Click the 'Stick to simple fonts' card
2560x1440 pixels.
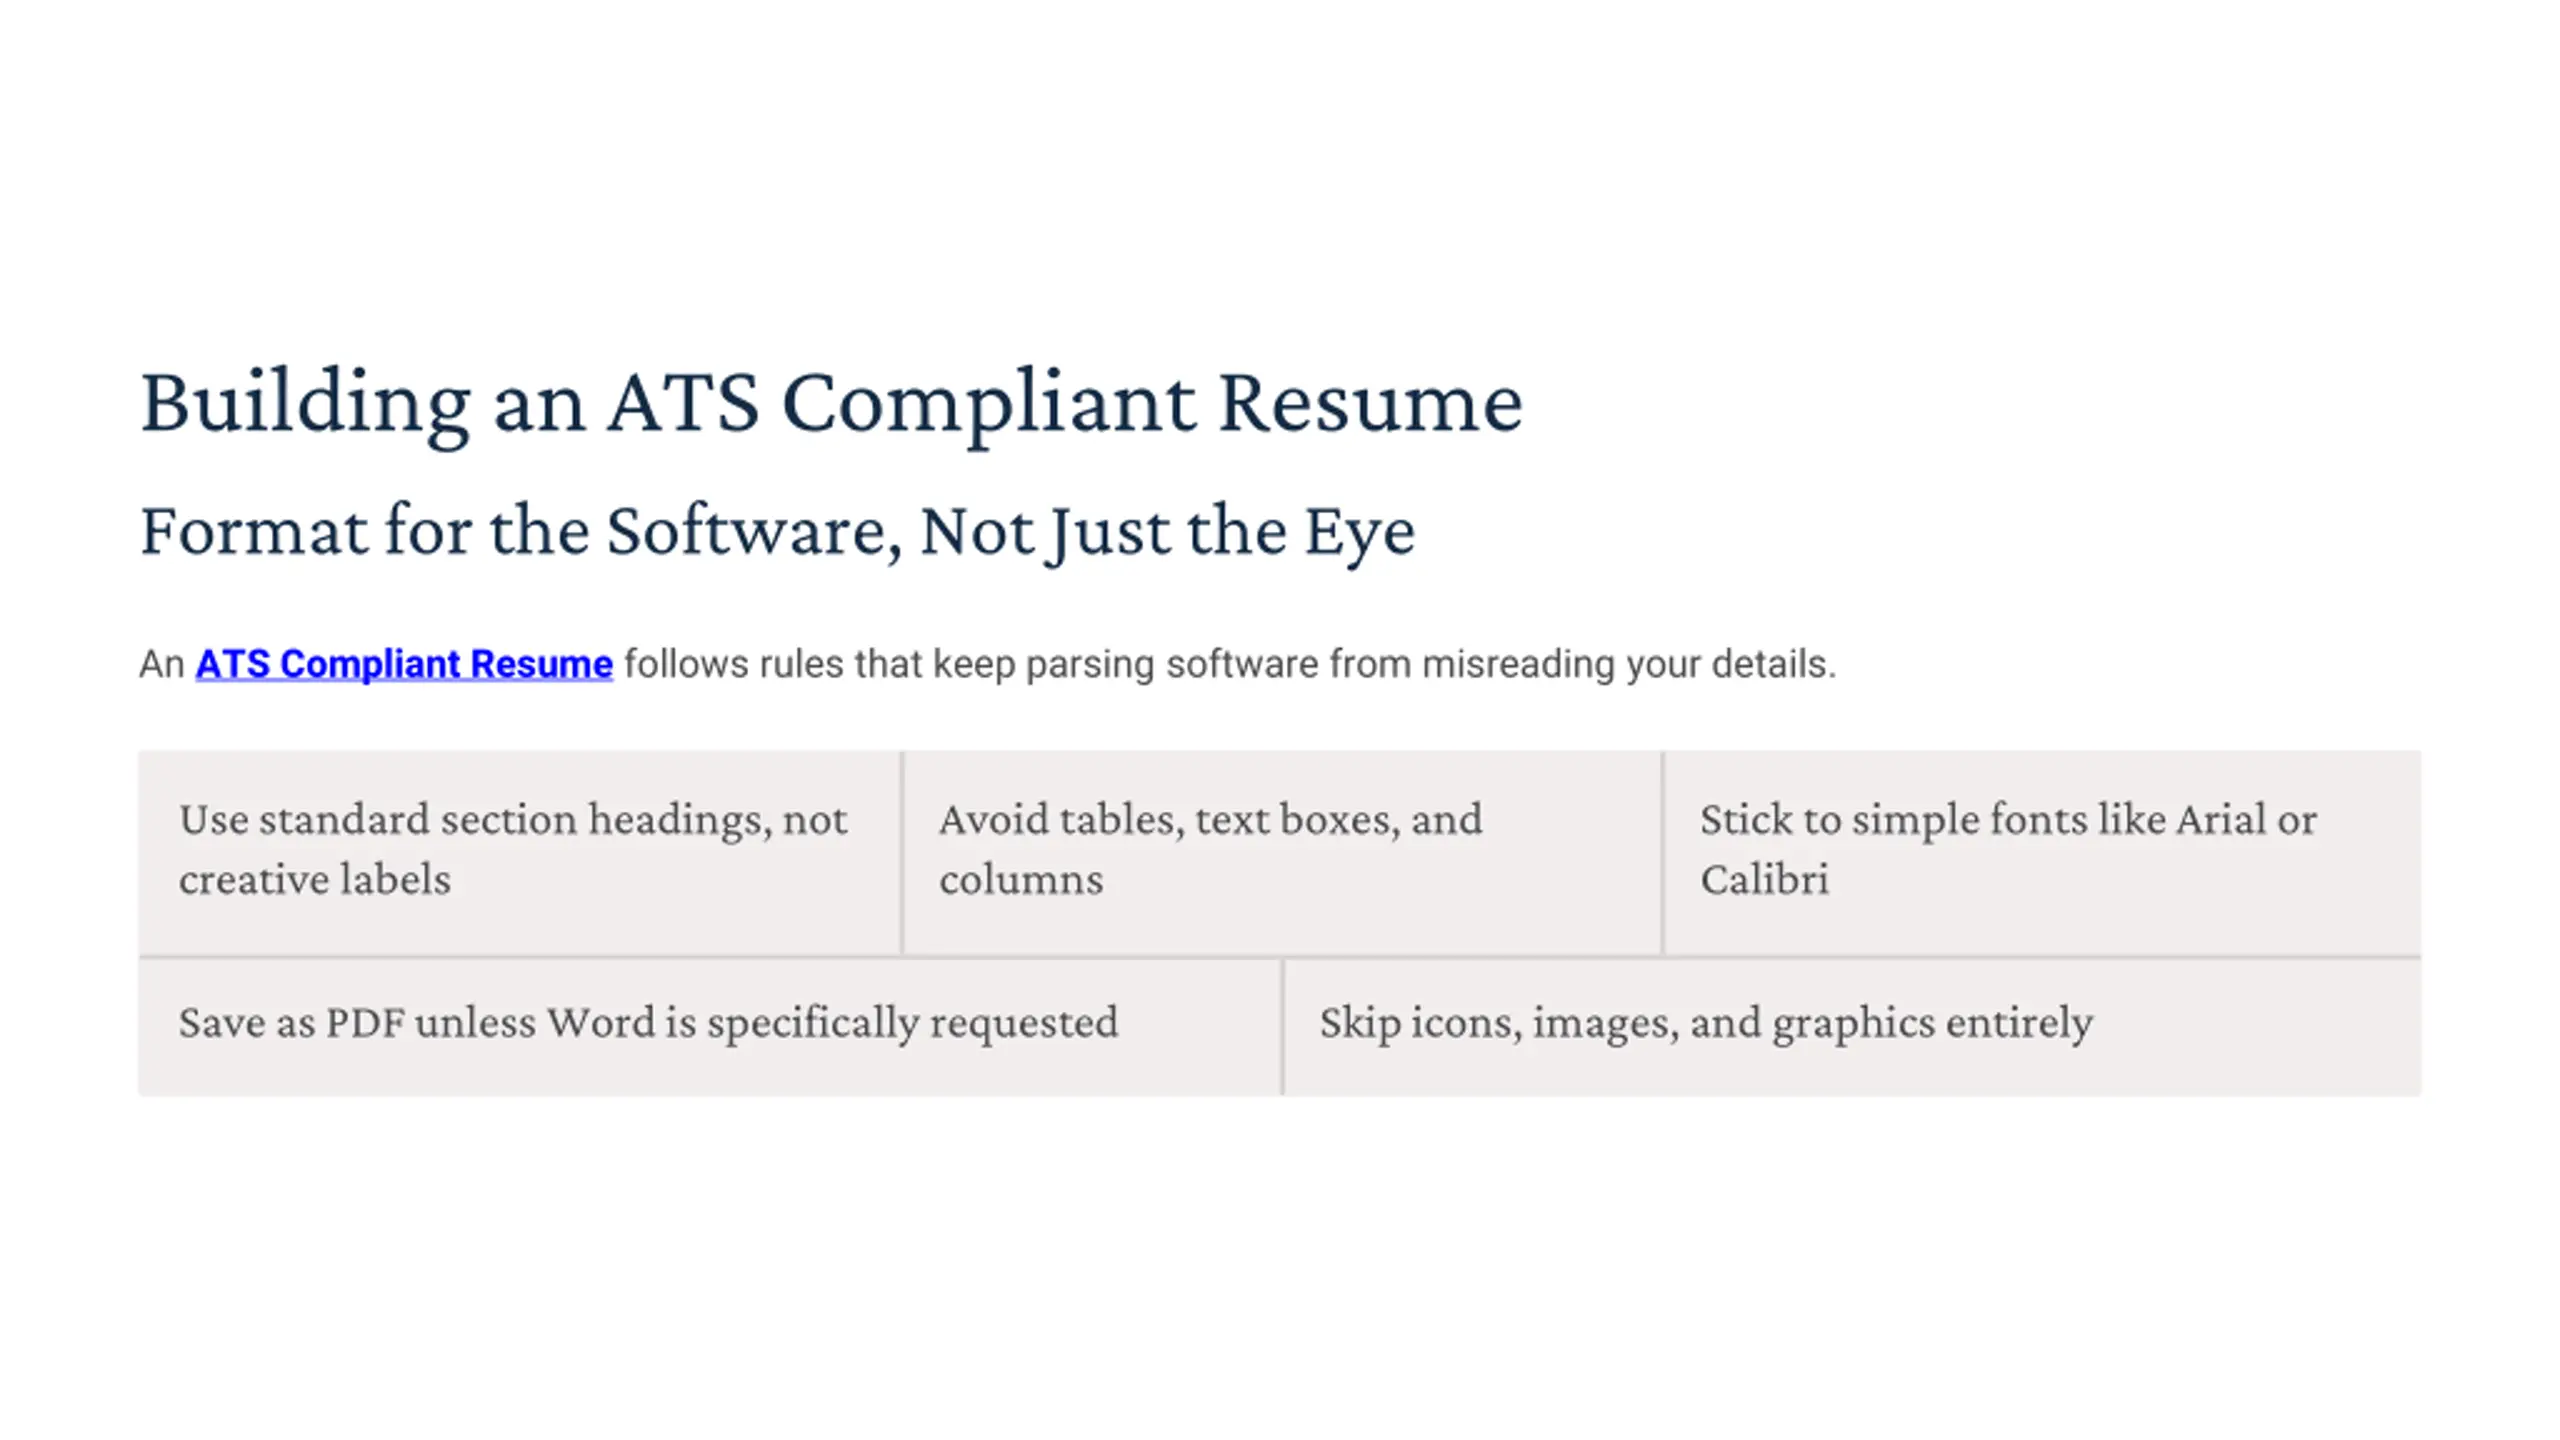[2043, 852]
